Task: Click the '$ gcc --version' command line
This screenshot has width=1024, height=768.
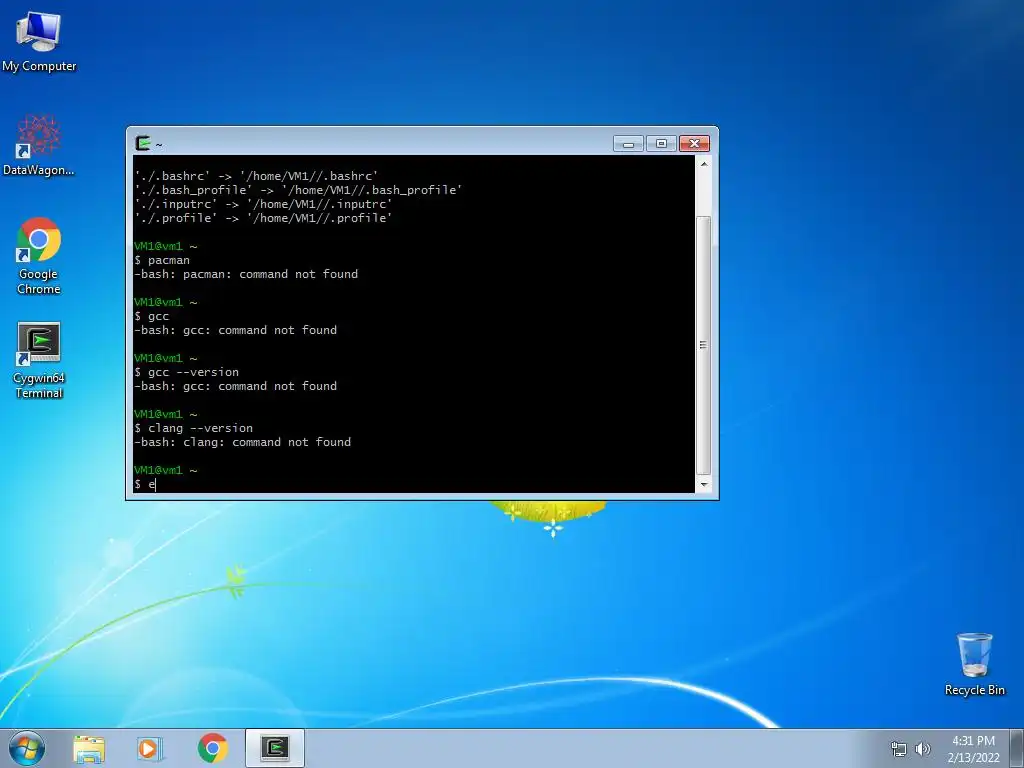Action: pos(187,372)
